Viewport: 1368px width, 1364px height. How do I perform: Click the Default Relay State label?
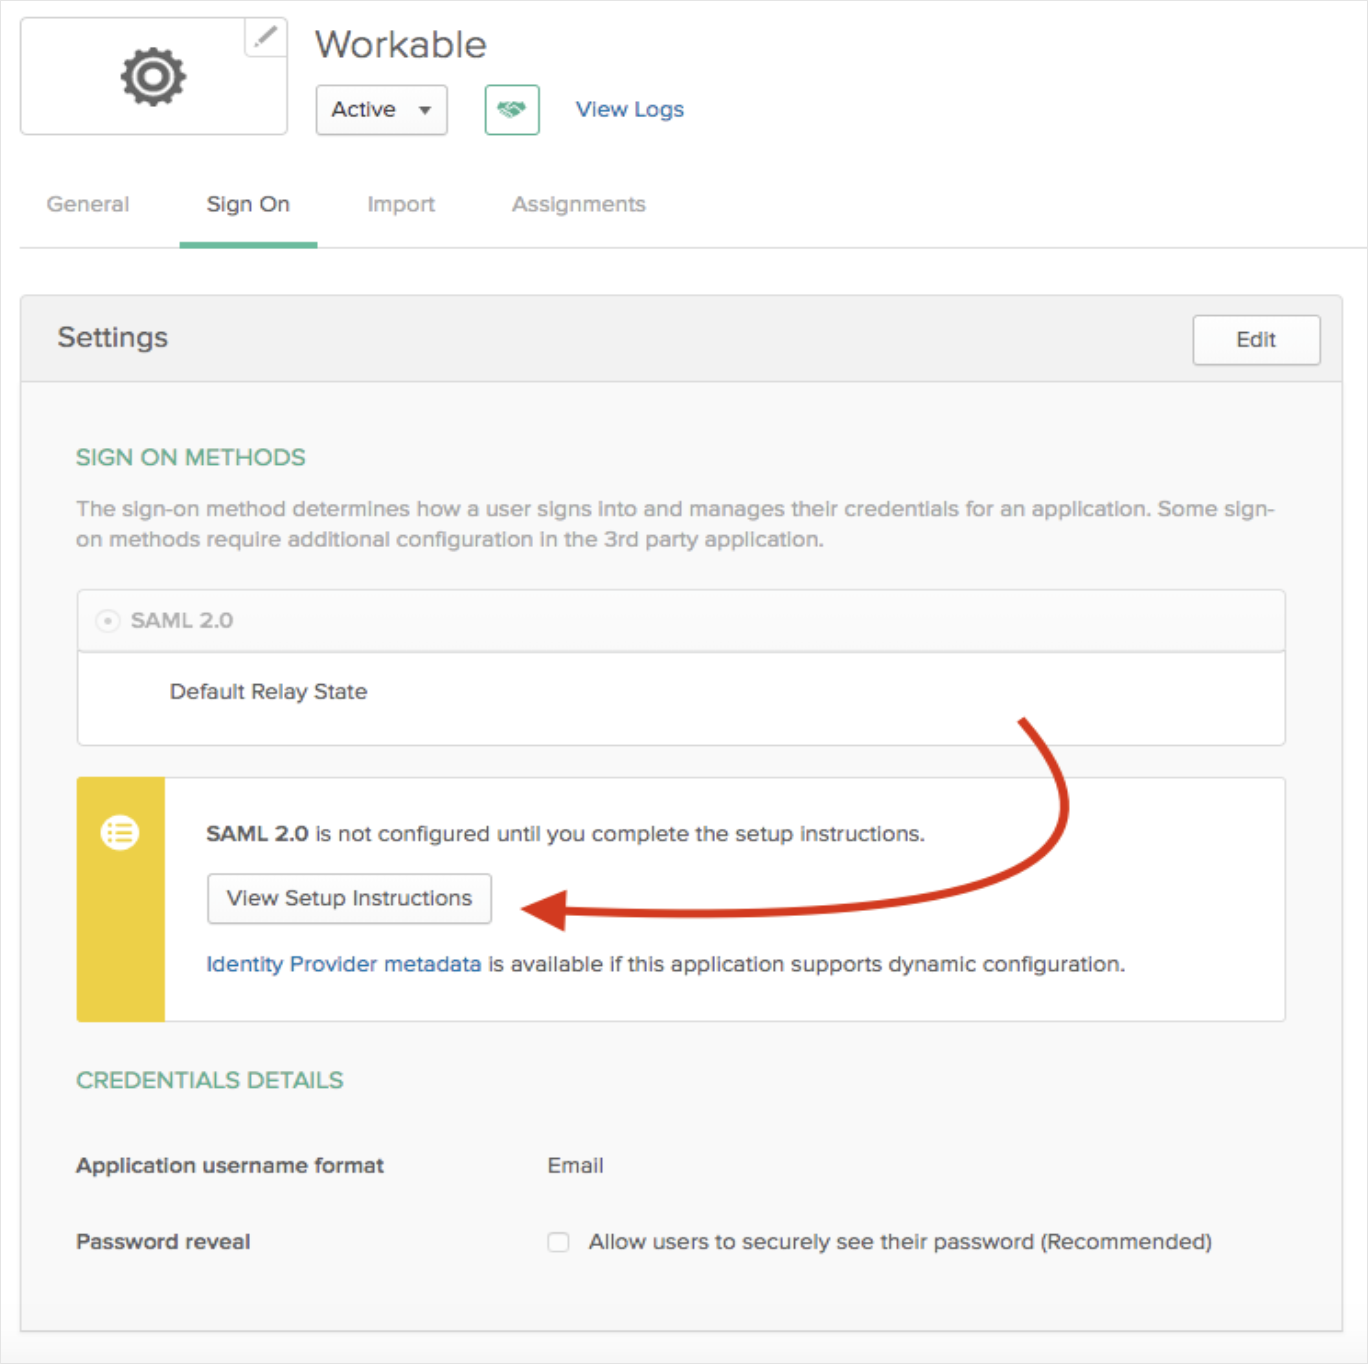pyautogui.click(x=268, y=691)
